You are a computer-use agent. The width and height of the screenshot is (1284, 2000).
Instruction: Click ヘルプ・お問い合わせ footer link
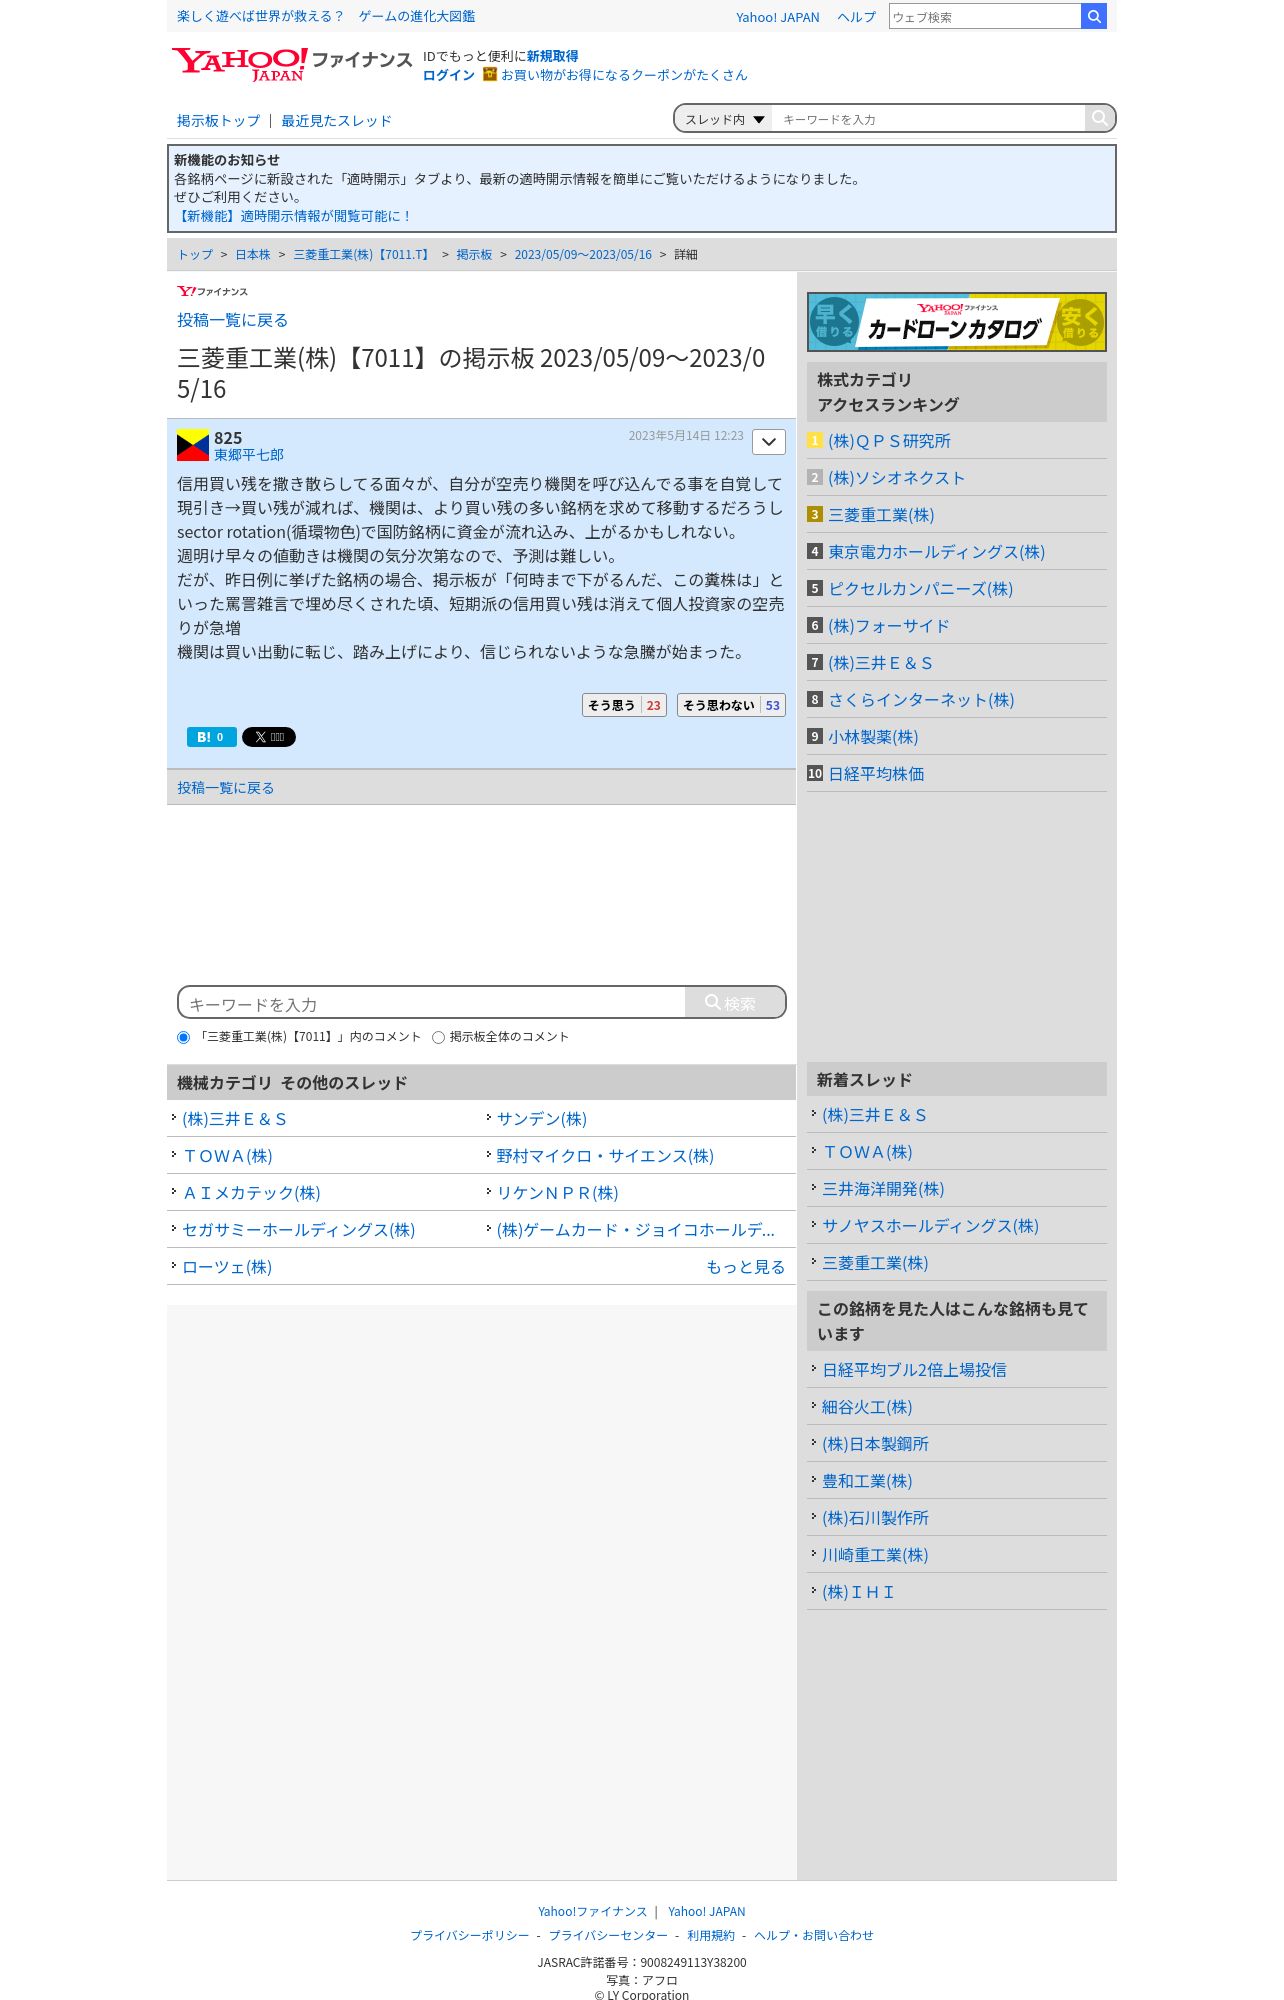(814, 1936)
